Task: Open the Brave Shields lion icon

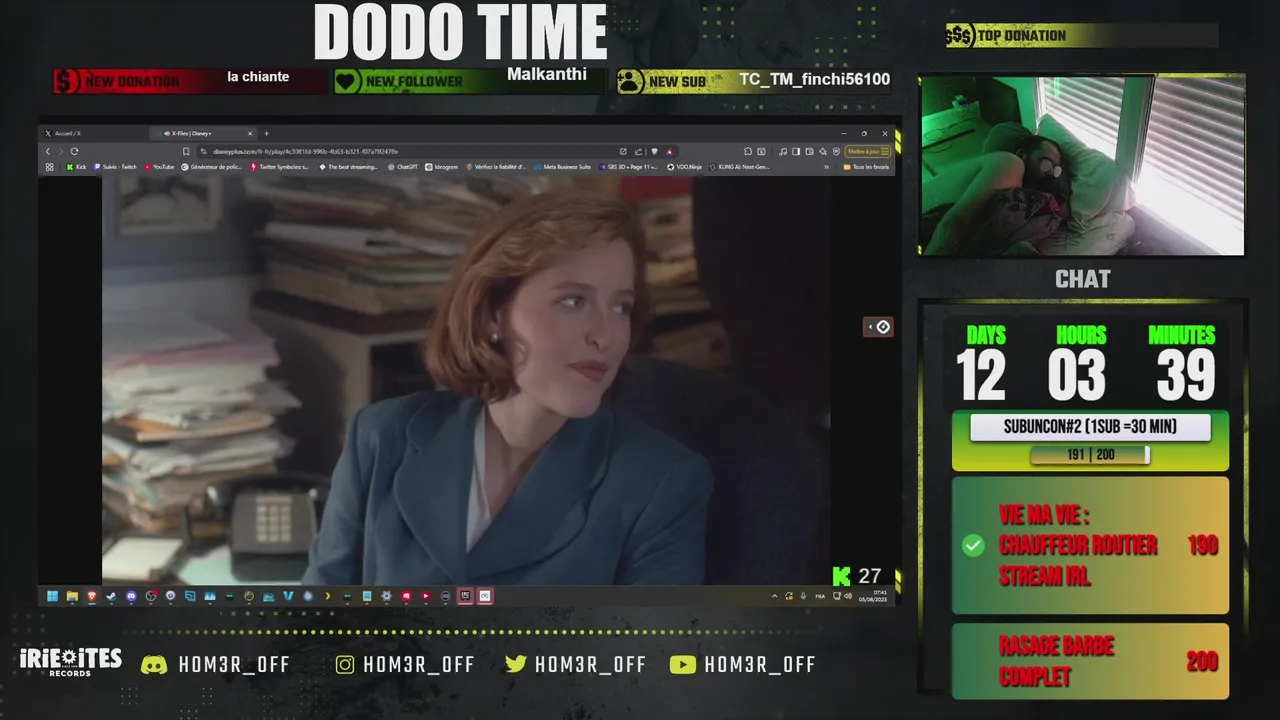Action: tap(654, 151)
